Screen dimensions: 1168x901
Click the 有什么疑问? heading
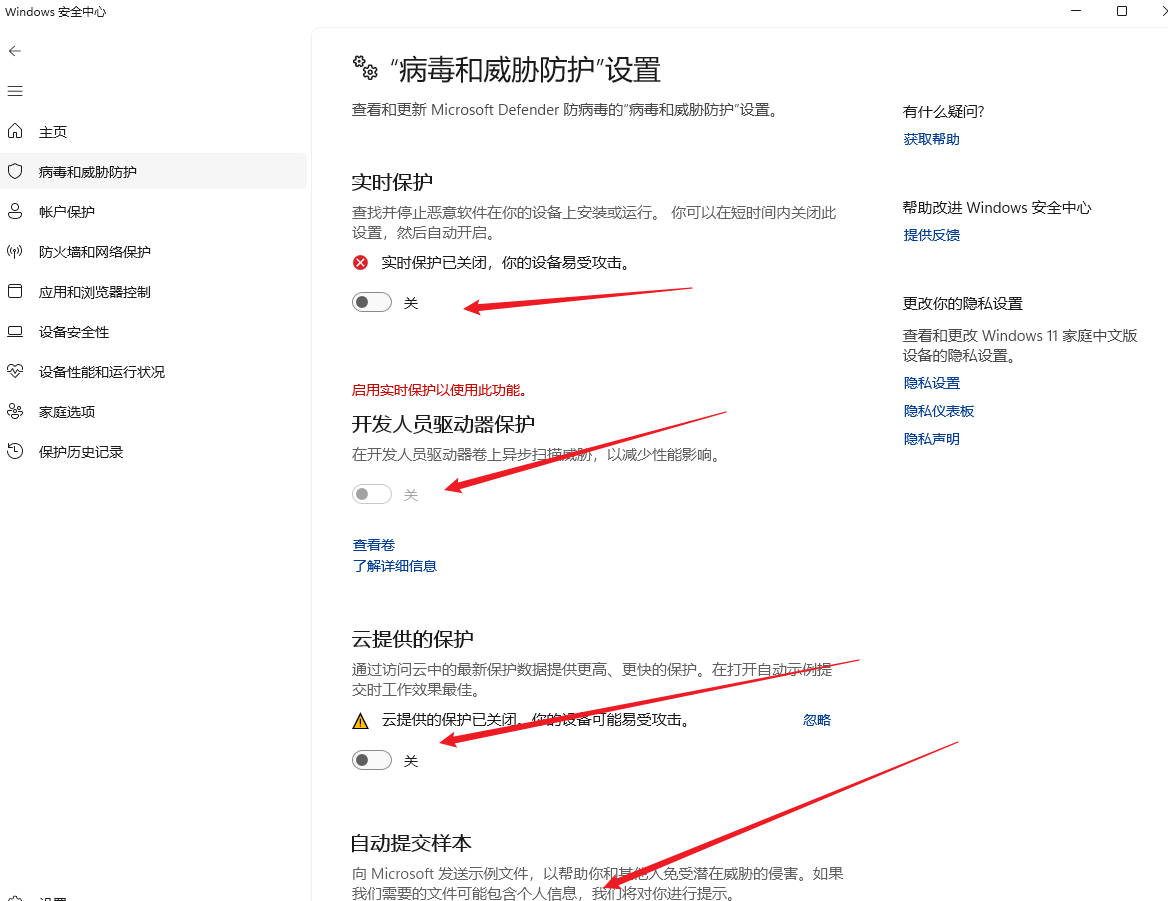[x=943, y=112]
